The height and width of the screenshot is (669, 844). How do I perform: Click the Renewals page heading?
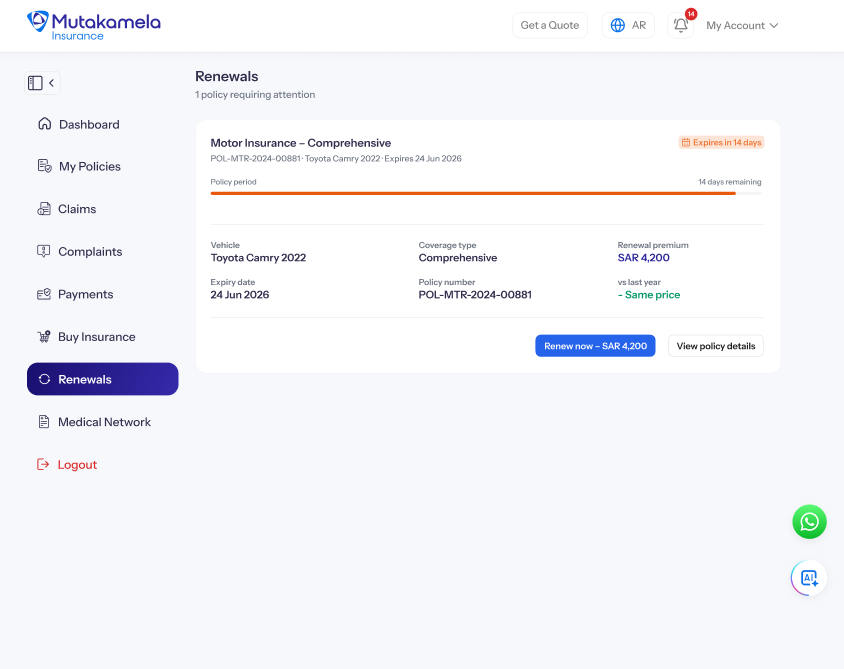coord(227,76)
